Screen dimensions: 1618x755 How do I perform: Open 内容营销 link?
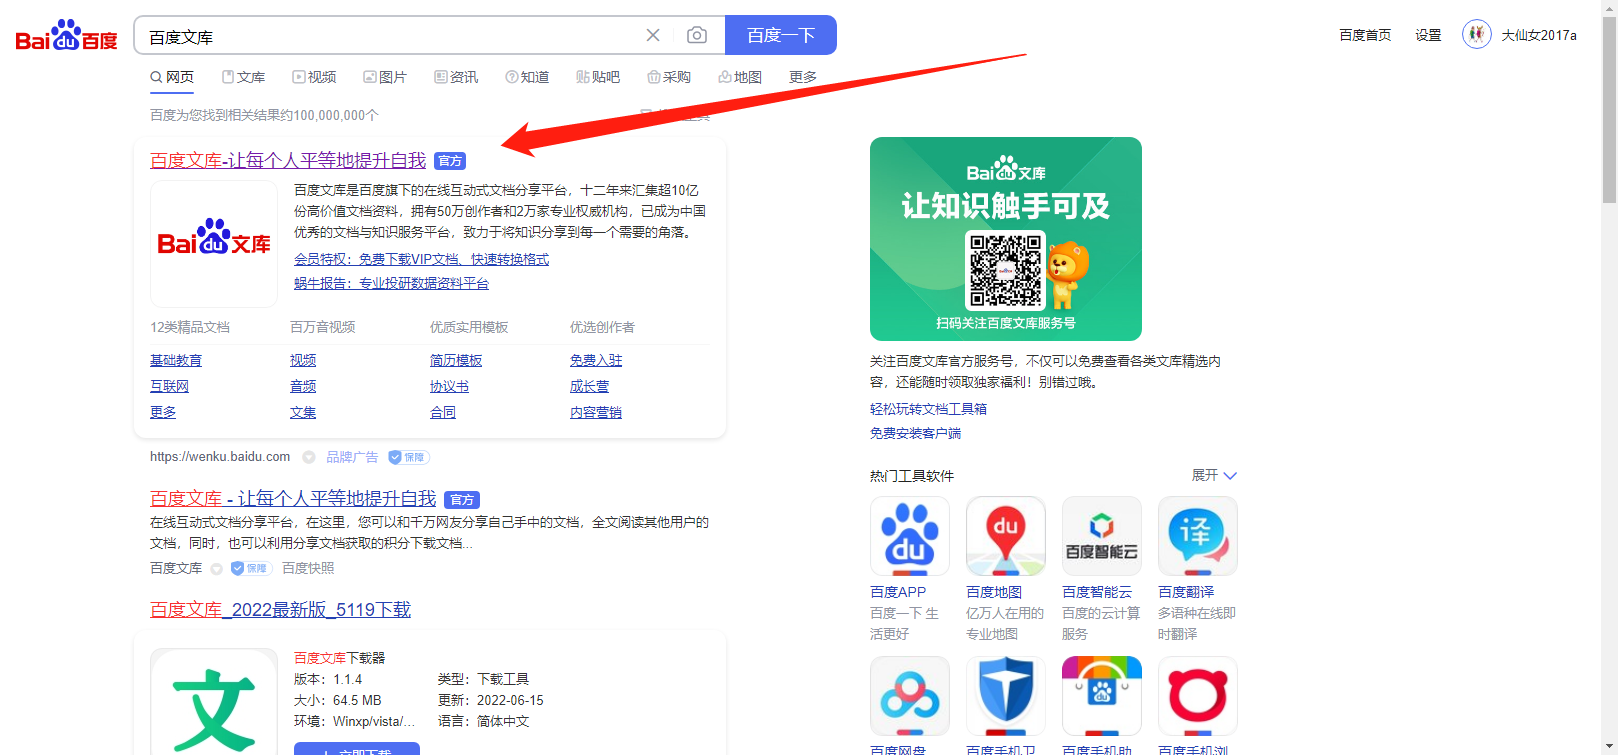[596, 412]
